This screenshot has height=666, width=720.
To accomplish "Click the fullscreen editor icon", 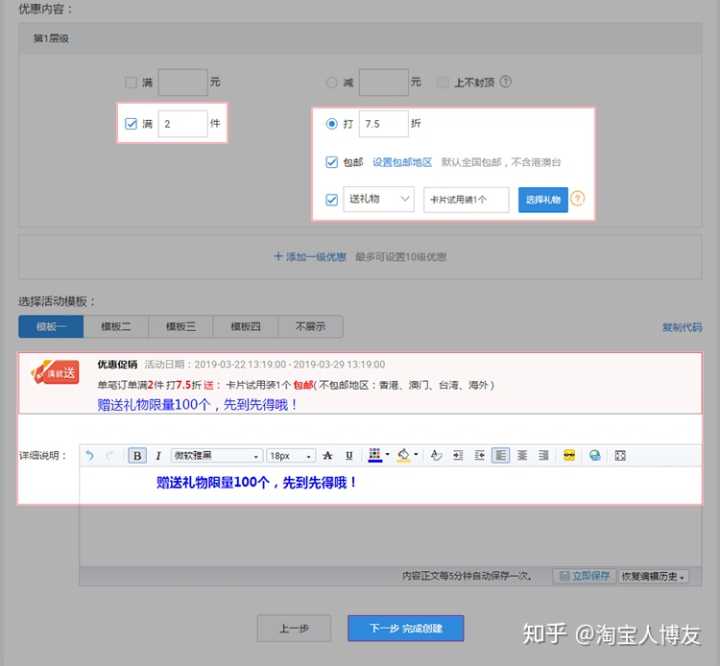I will click(x=620, y=456).
